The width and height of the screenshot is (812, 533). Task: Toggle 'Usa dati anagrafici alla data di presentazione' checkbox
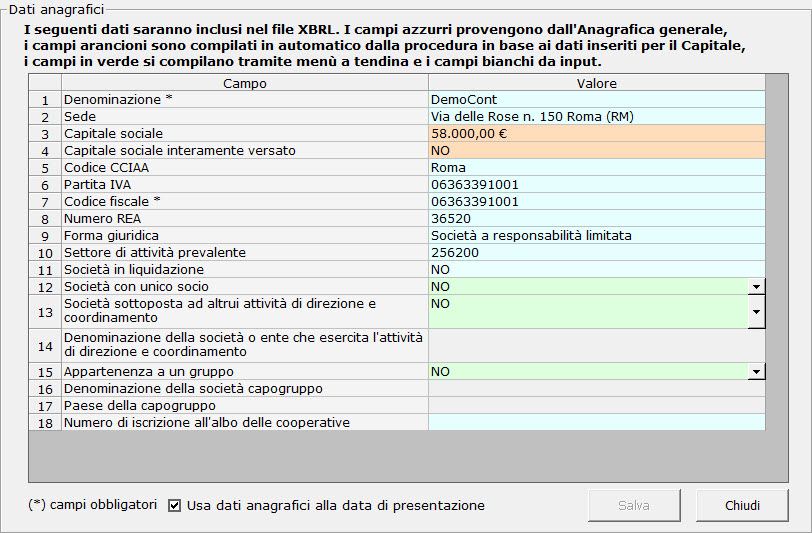(175, 506)
